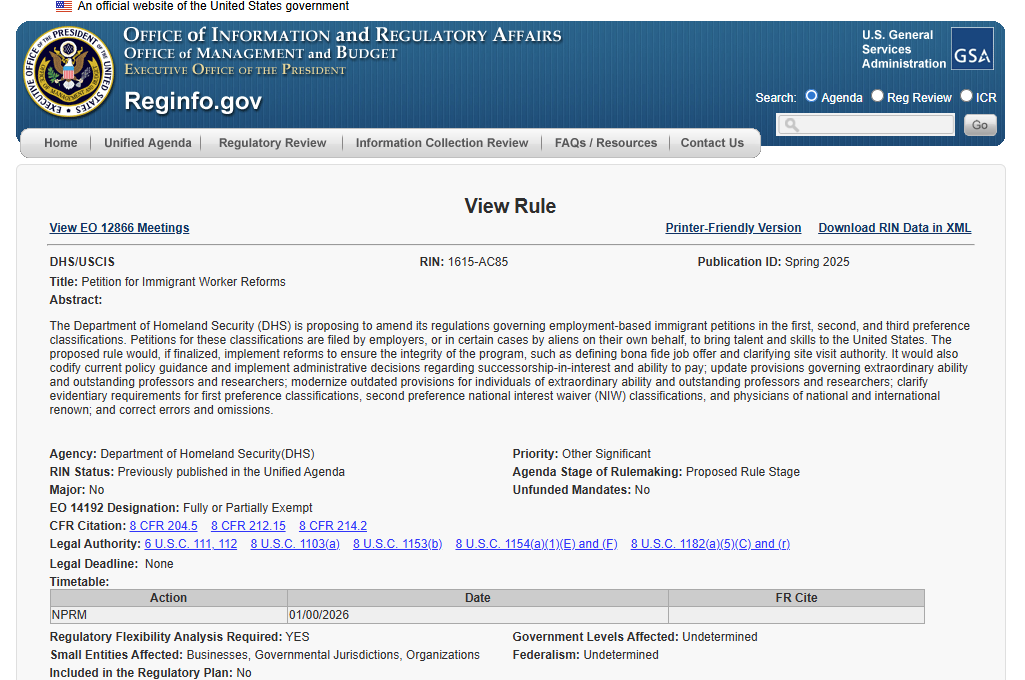Open the 8 CFR 214.2 citation
1025x680 pixels.
point(333,526)
